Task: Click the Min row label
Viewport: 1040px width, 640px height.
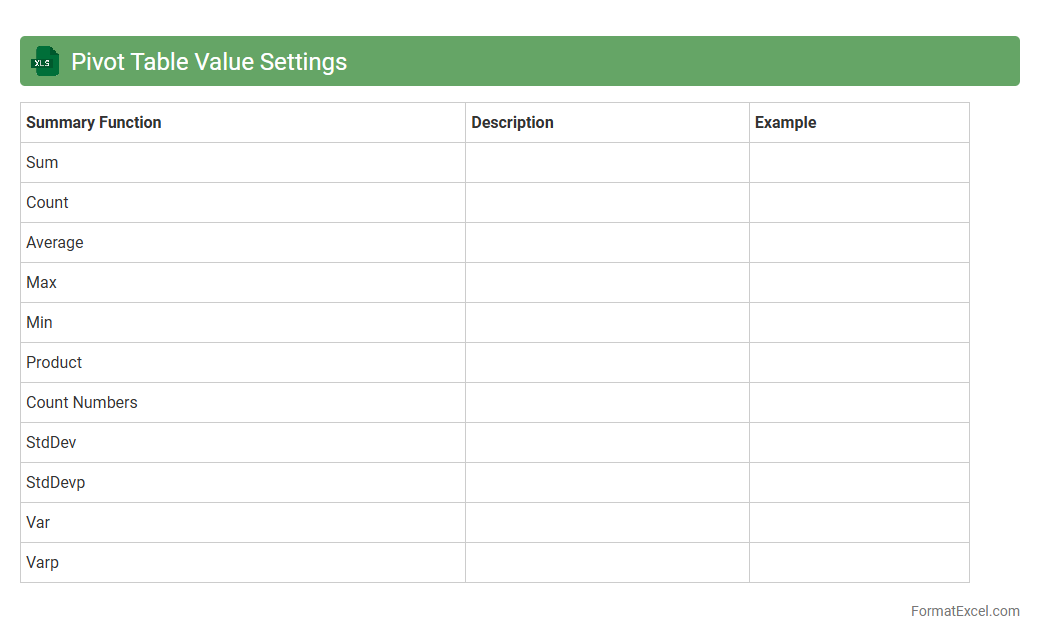Action: point(40,322)
